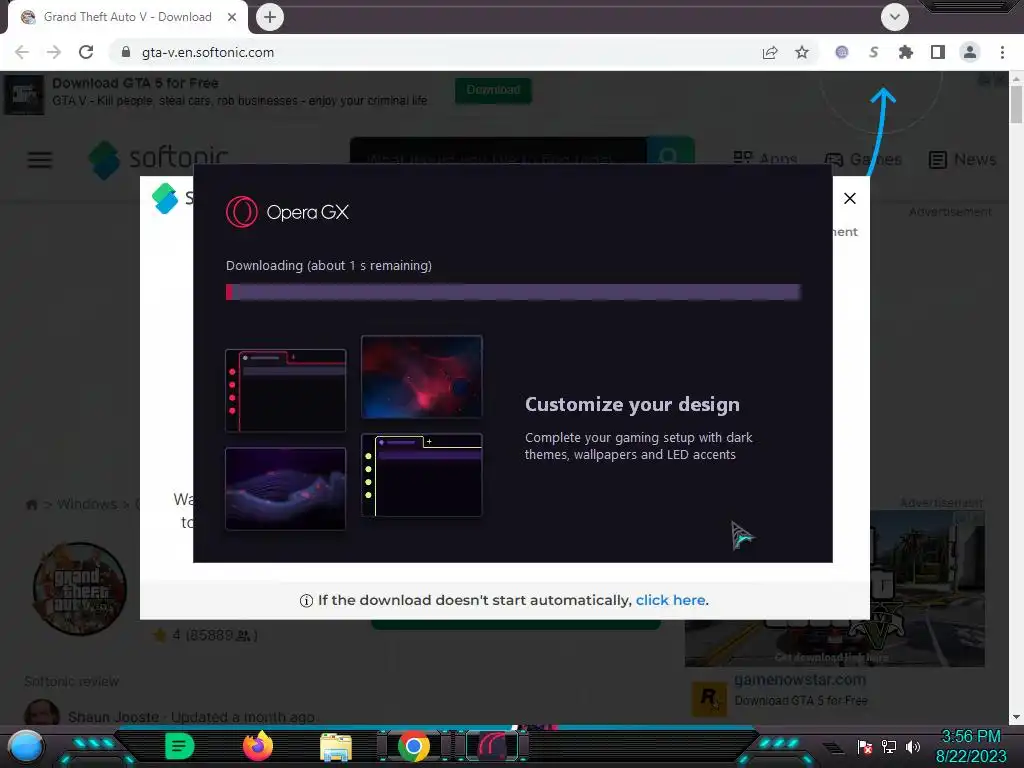Select the purple waves wallpaper thumbnail
The image size is (1024, 768).
[x=285, y=488]
